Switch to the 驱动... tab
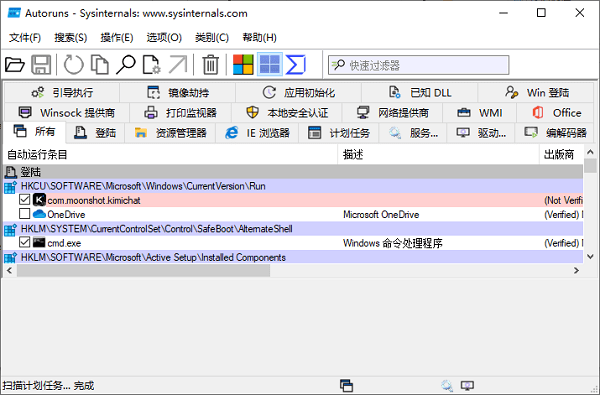This screenshot has width=600, height=395. click(481, 133)
